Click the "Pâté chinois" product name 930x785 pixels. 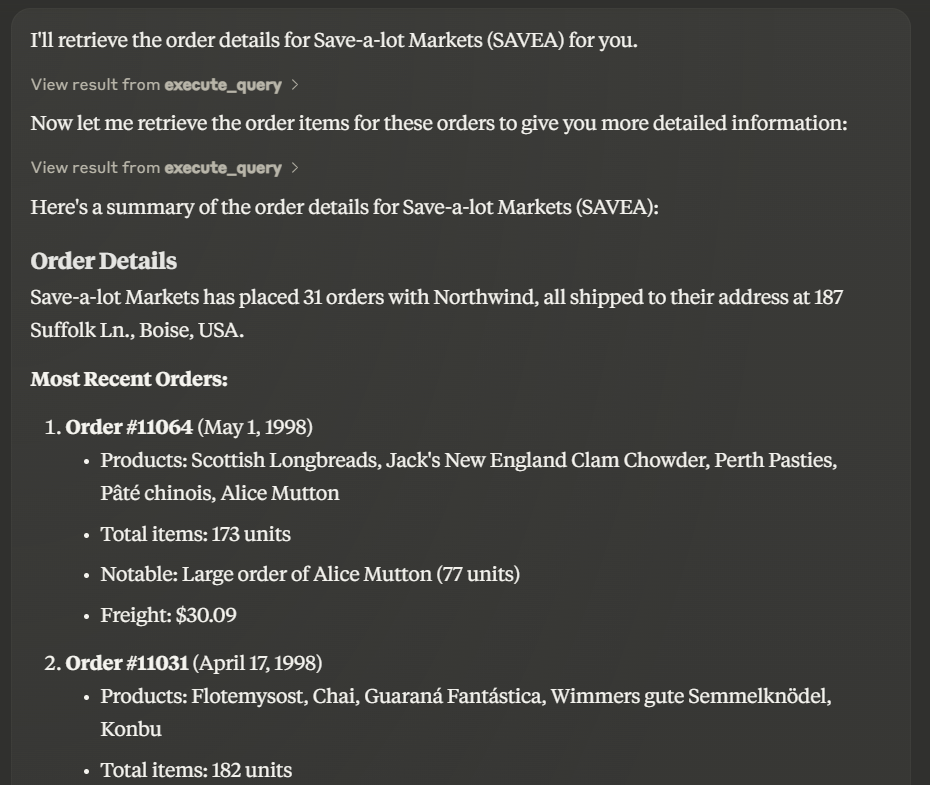[157, 493]
